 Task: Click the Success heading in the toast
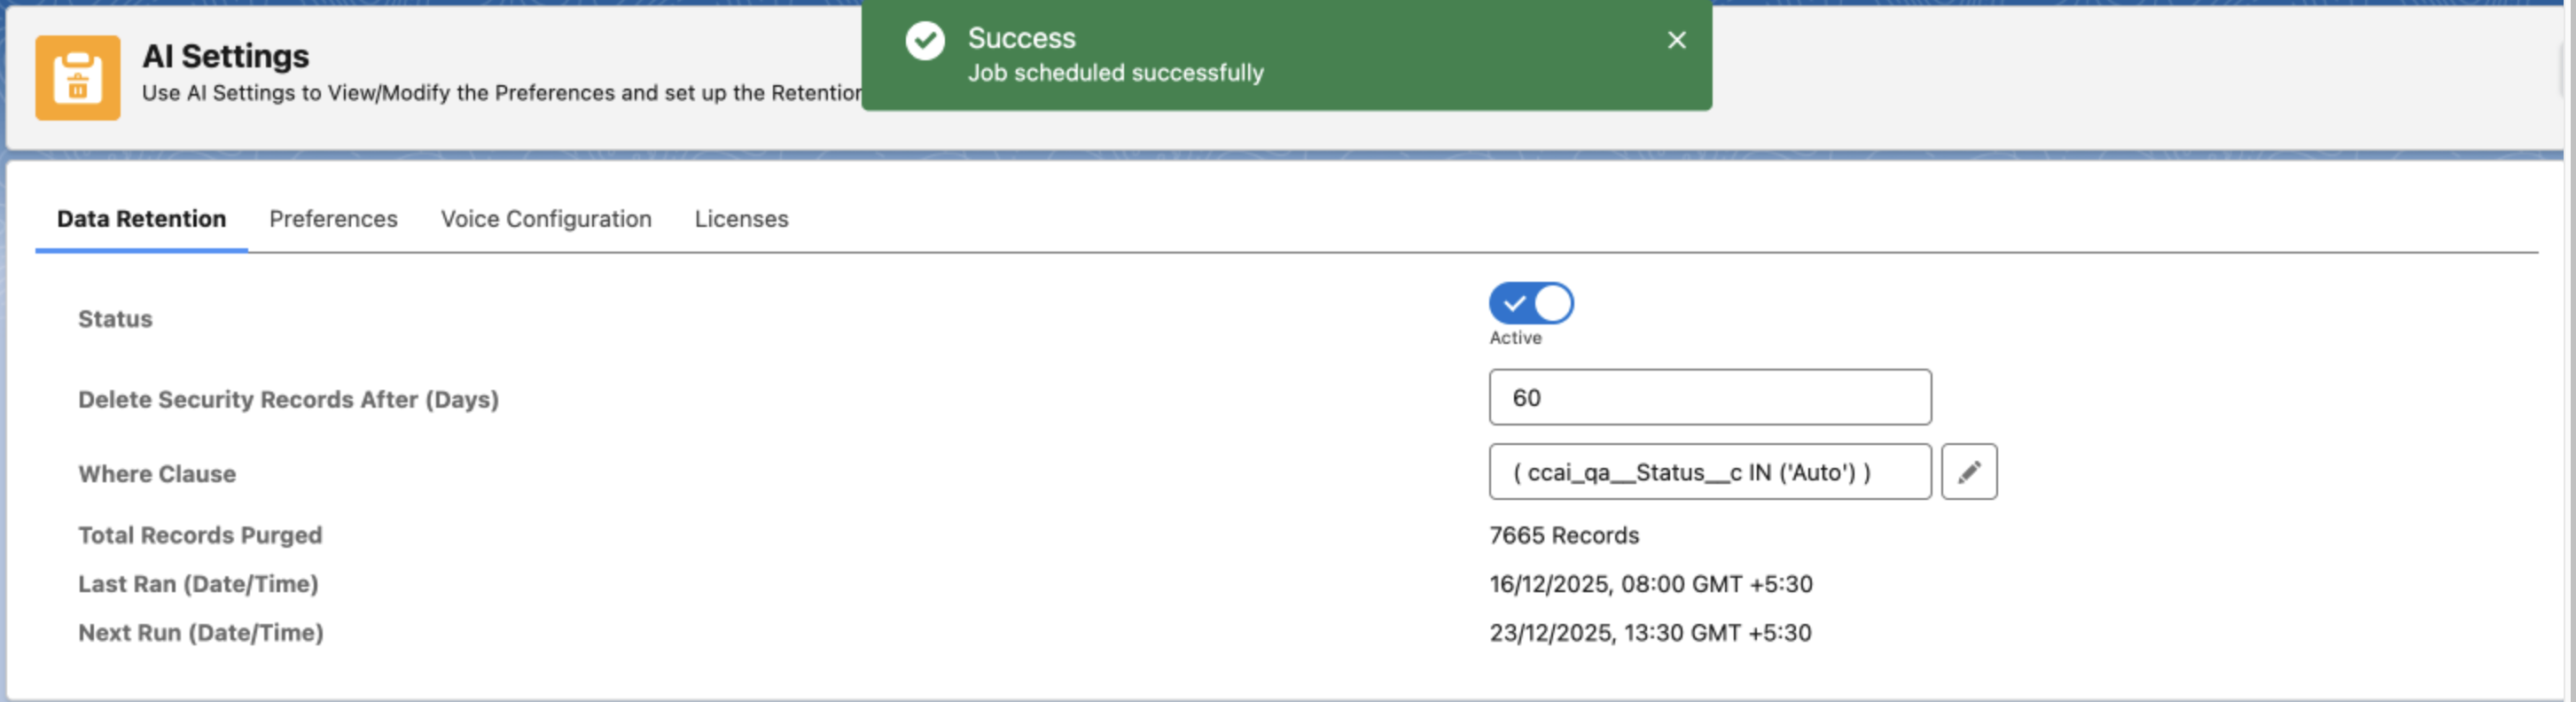pos(1021,38)
